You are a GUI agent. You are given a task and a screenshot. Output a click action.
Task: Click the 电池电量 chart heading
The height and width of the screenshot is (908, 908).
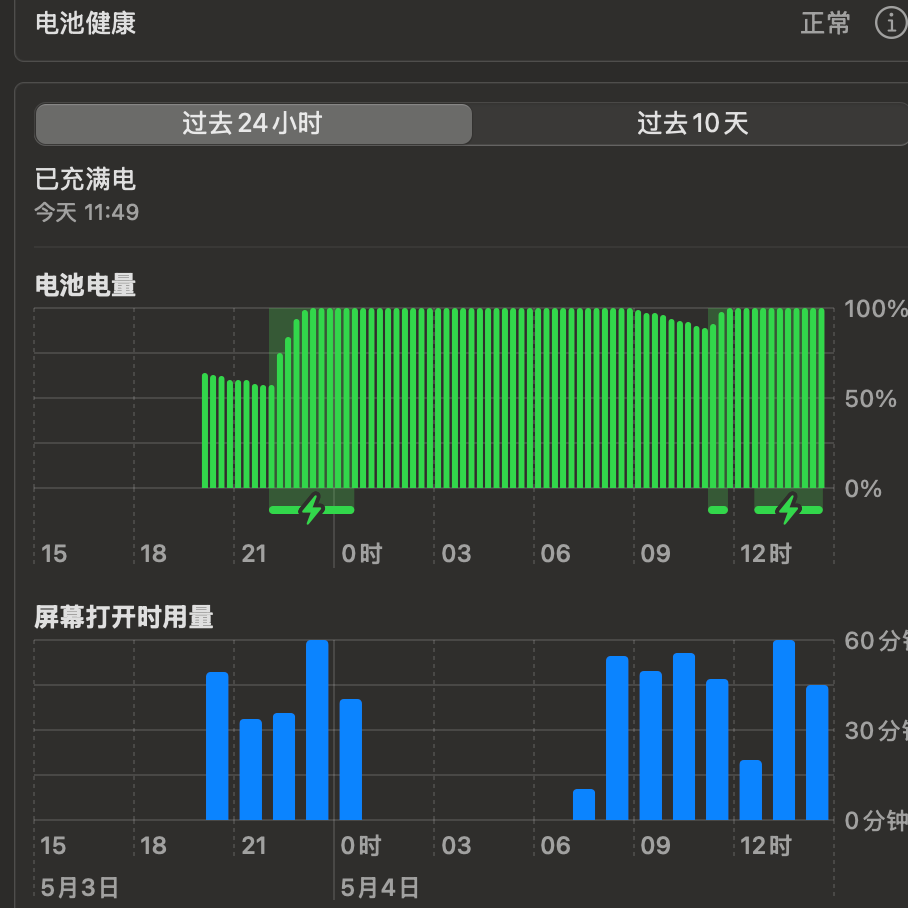click(x=86, y=285)
